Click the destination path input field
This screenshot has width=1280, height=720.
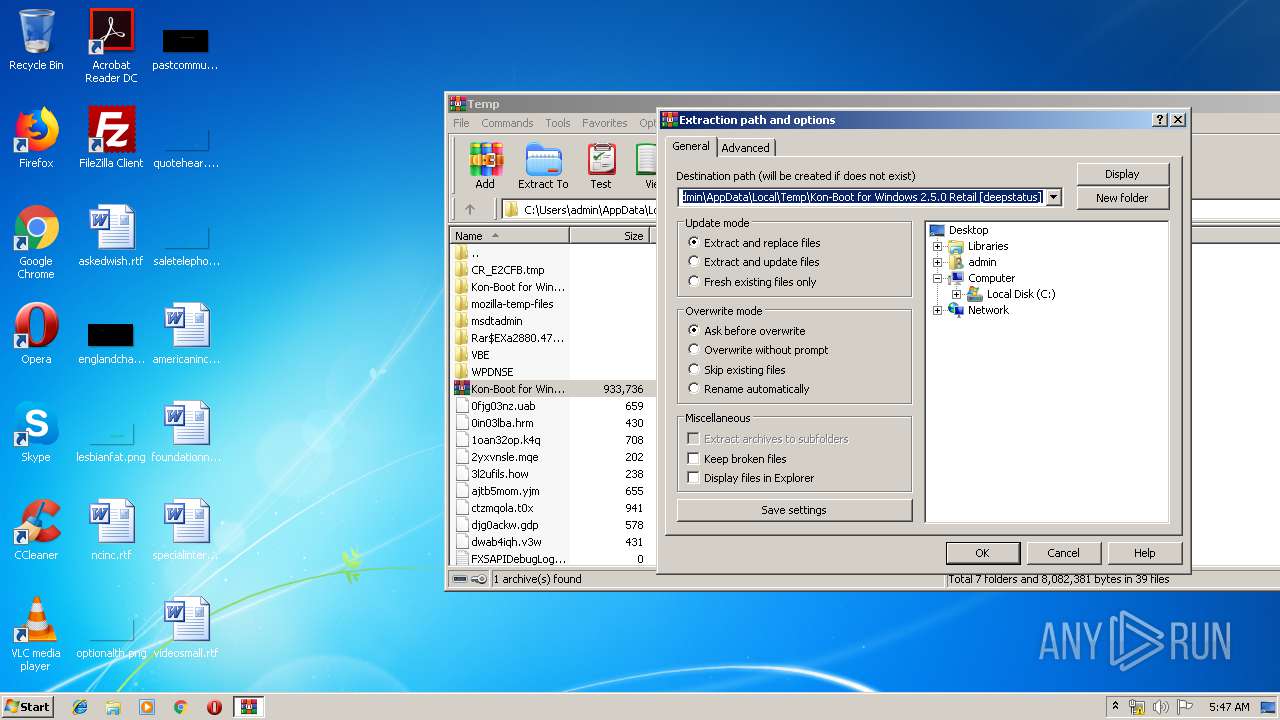tap(861, 197)
